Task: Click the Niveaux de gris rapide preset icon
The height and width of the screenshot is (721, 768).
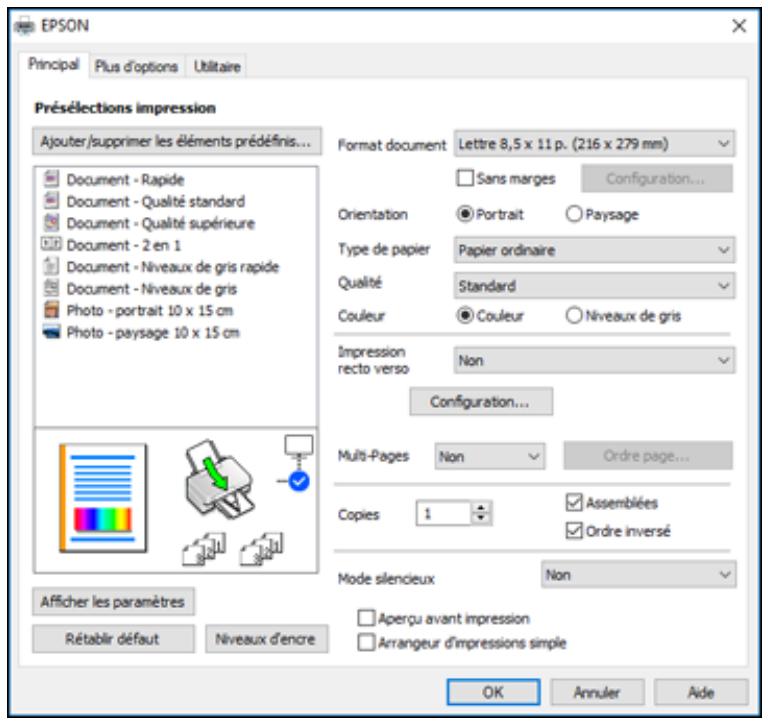Action: click(x=51, y=266)
